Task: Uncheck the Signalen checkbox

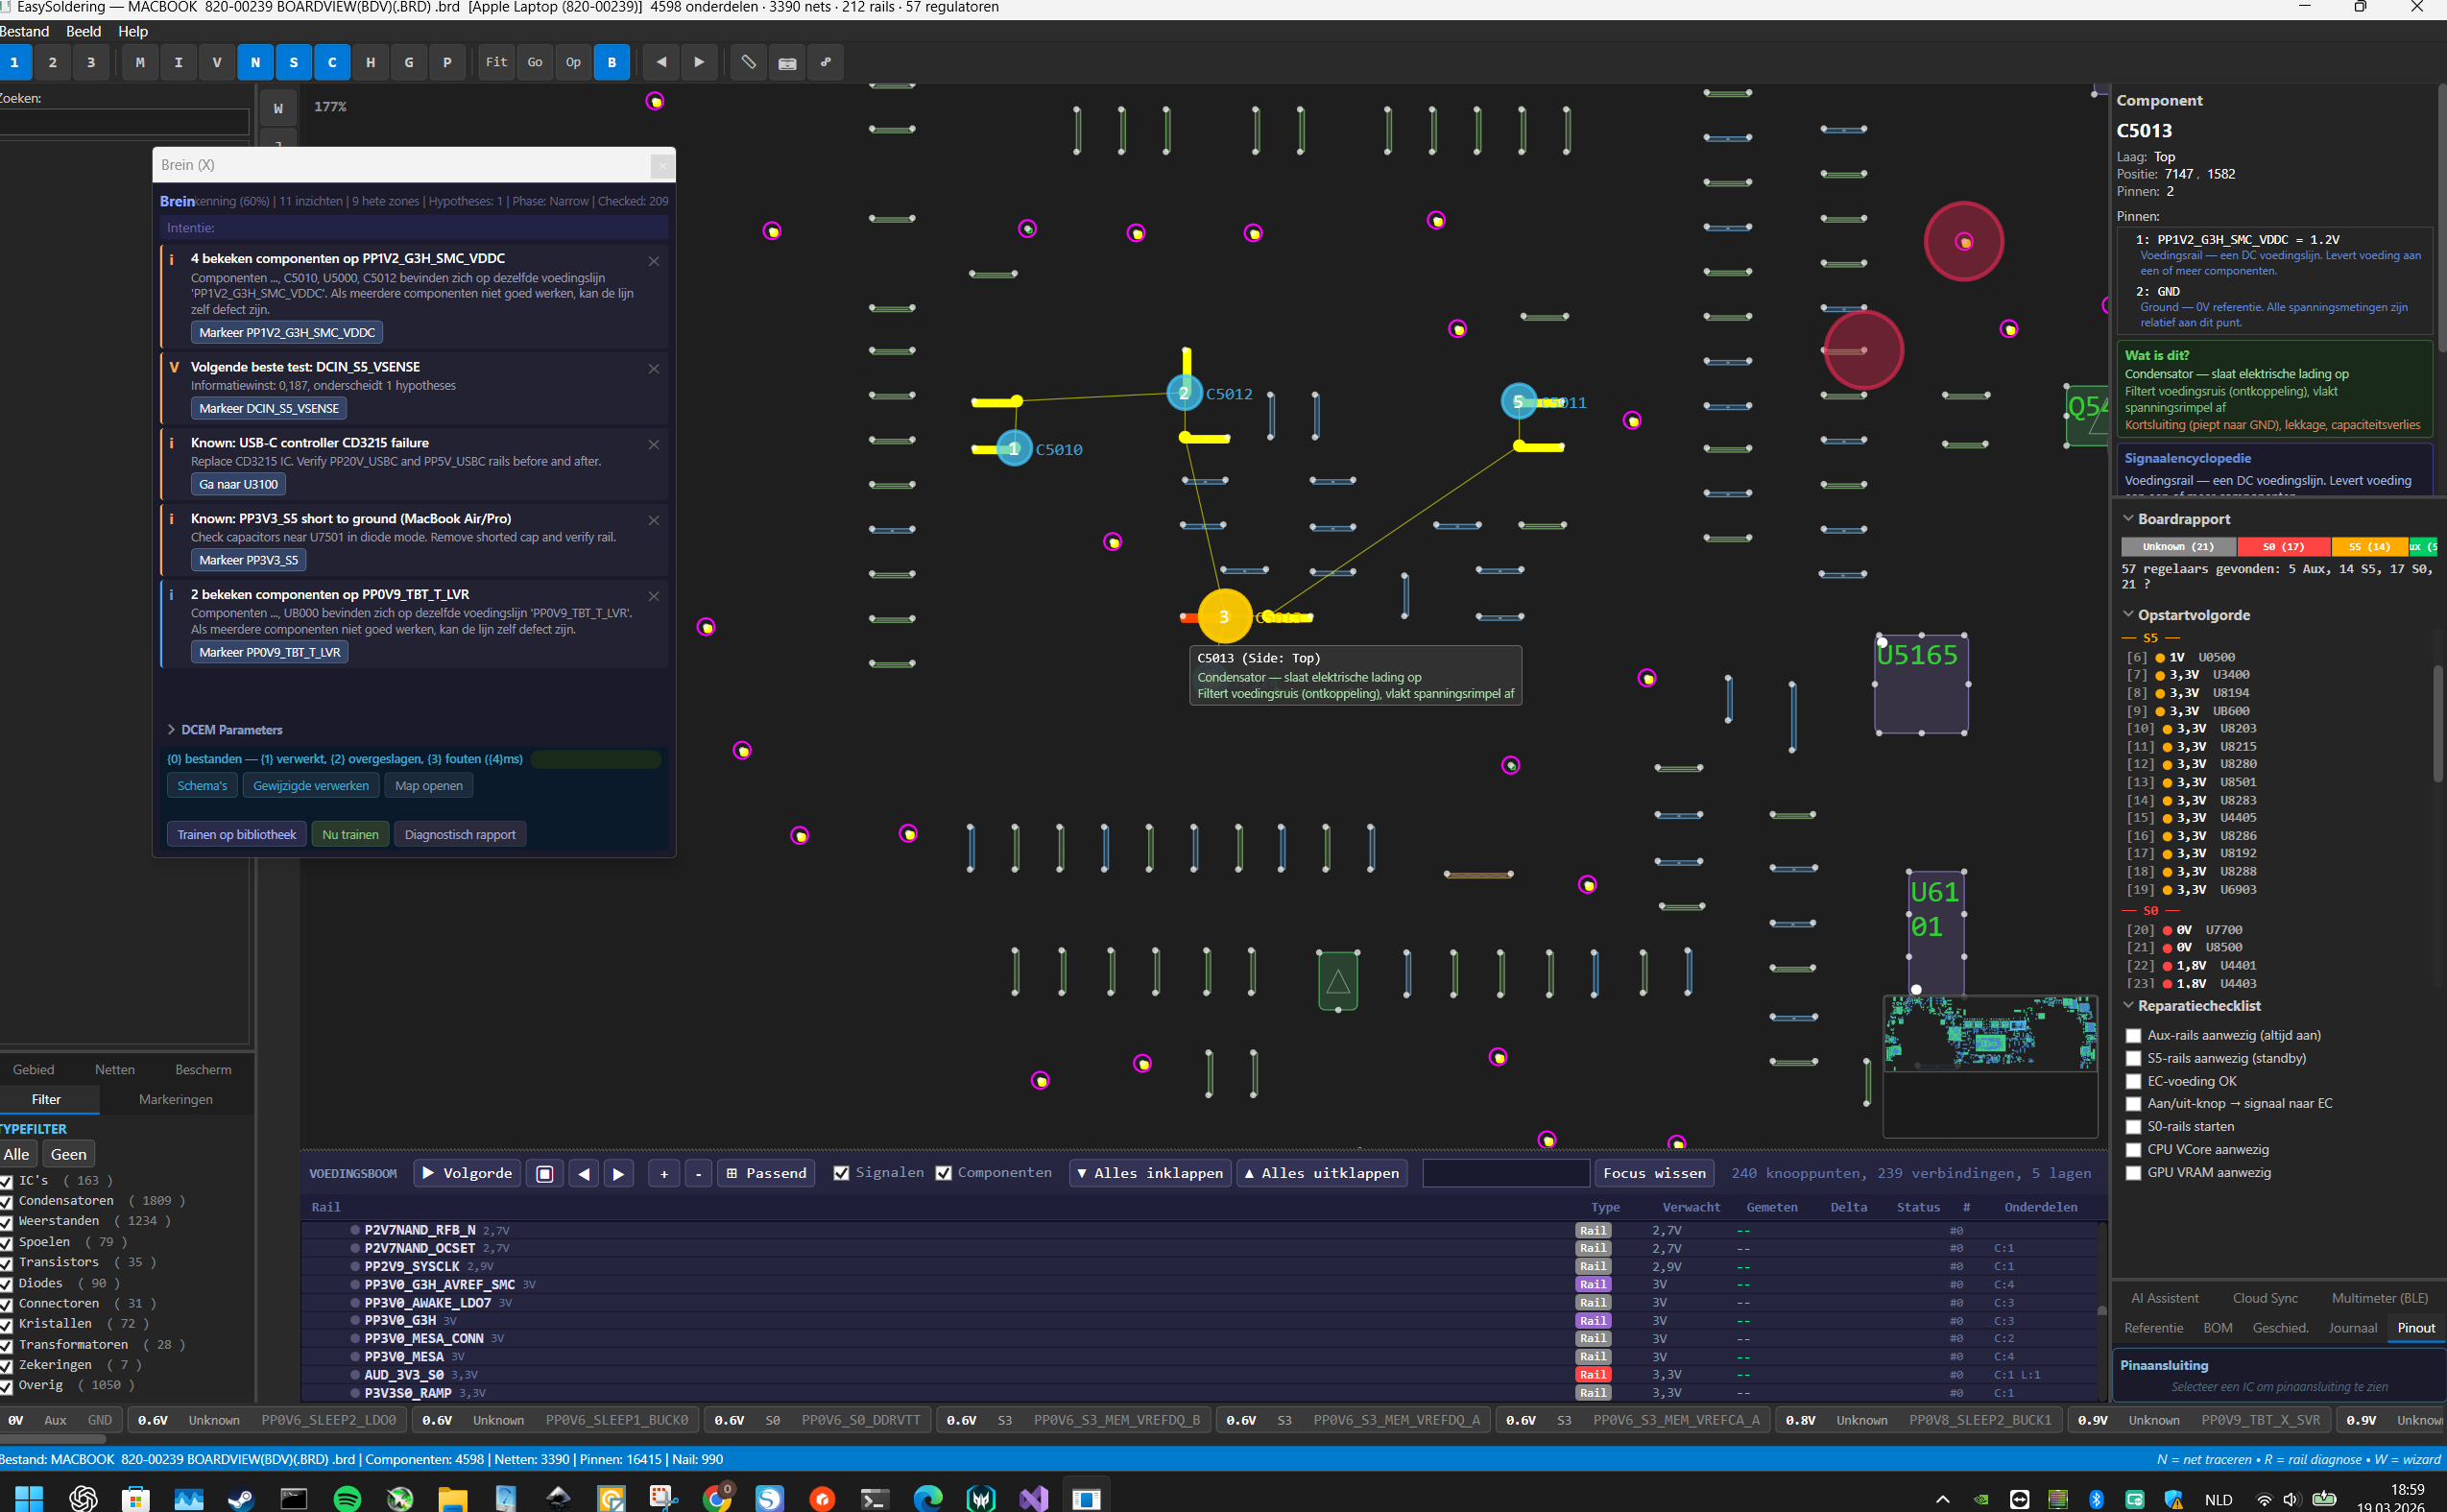Action: point(841,1173)
